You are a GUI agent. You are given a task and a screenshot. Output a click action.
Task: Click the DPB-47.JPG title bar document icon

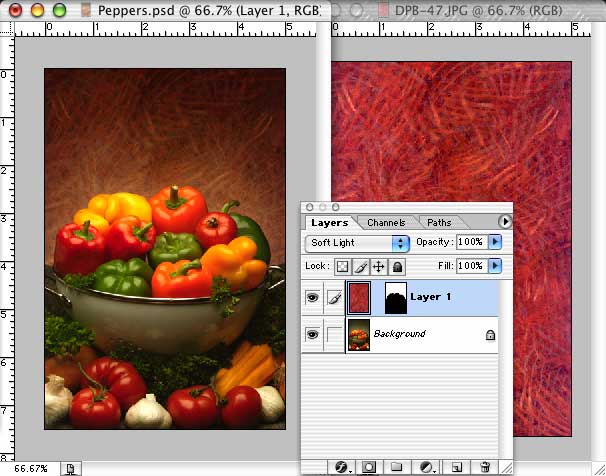(383, 10)
